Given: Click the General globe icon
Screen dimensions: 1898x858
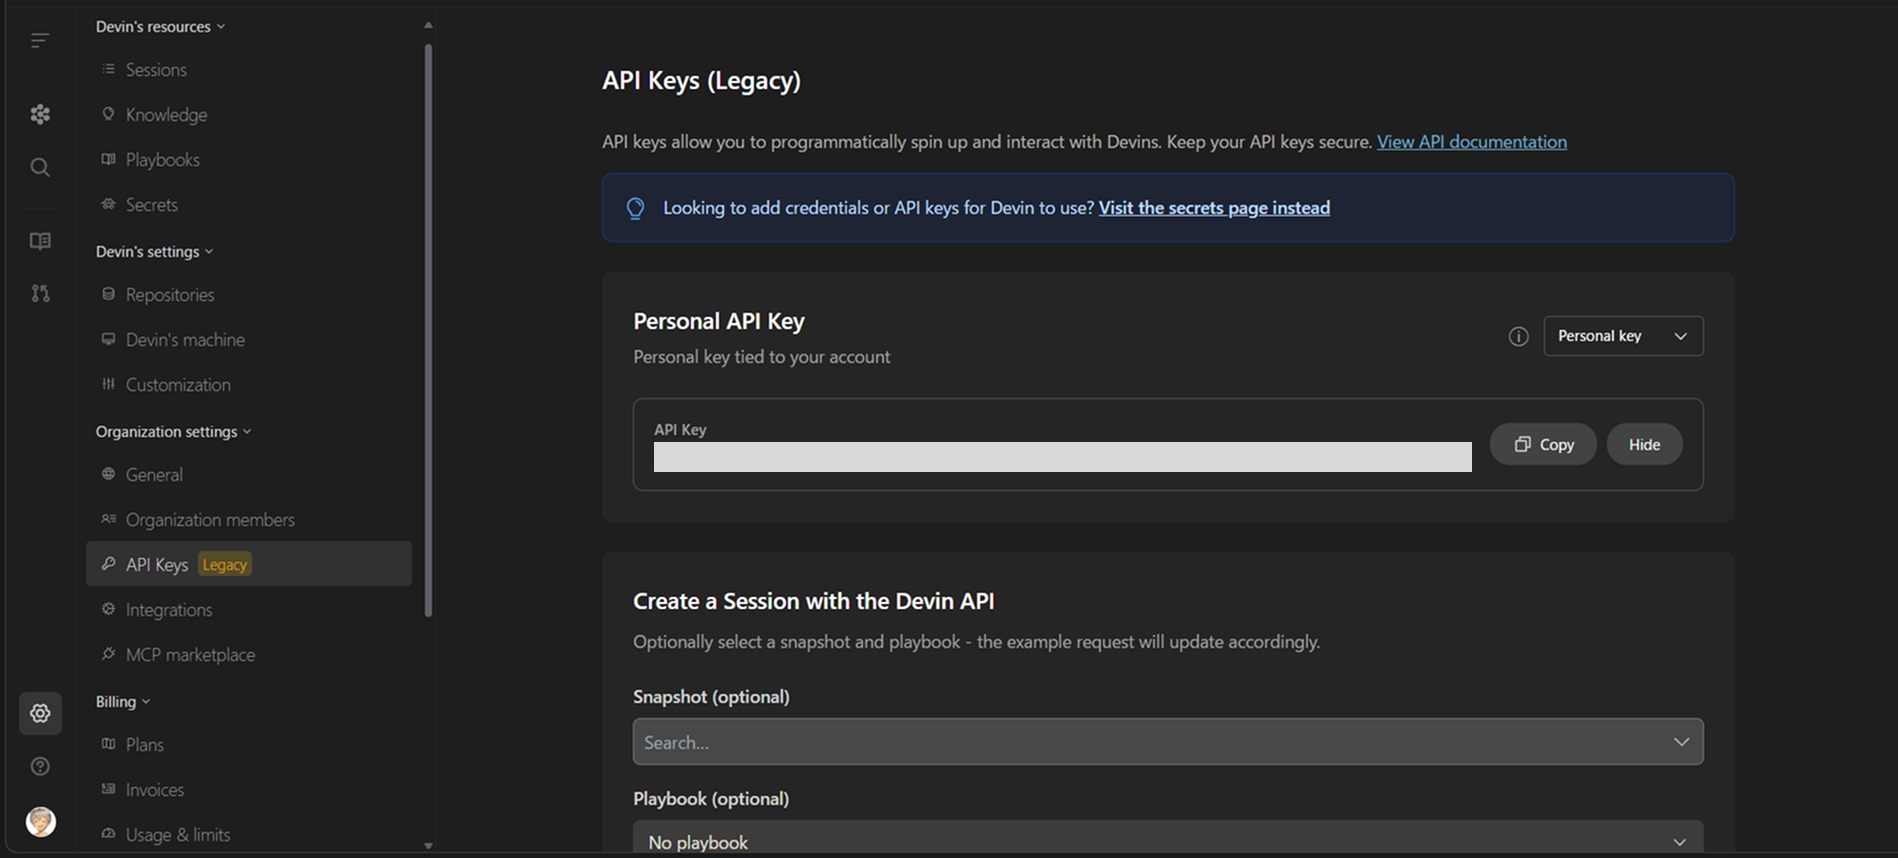Looking at the screenshot, I should [x=108, y=474].
